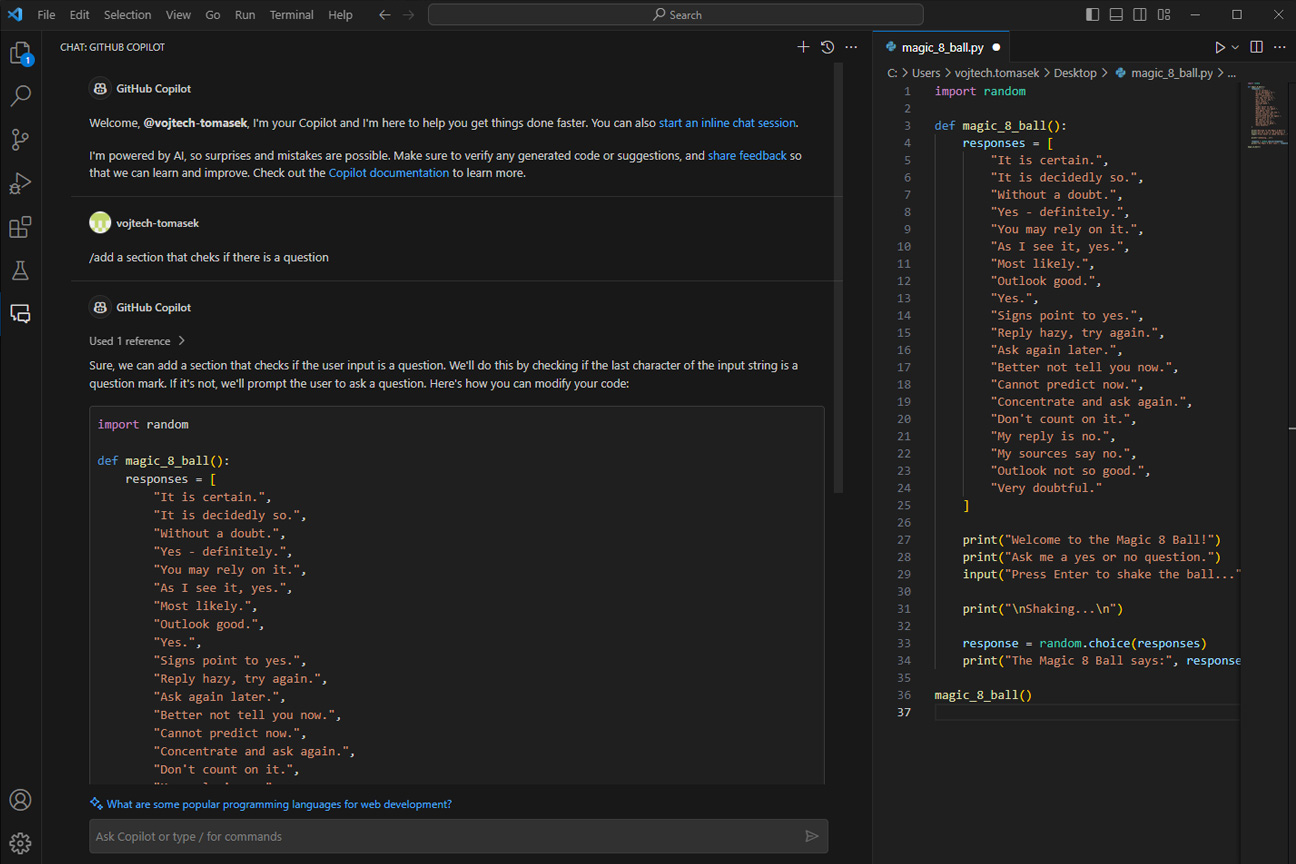This screenshot has width=1296, height=864.
Task: Click the sparkle icon beside the suggested question
Action: tap(96, 804)
